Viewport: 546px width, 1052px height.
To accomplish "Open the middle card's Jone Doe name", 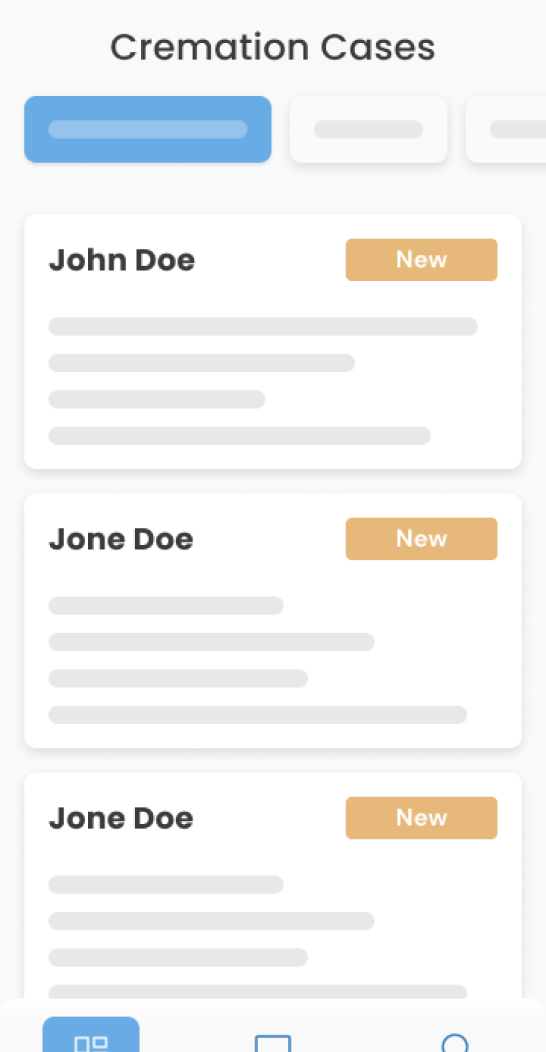I will pos(121,539).
